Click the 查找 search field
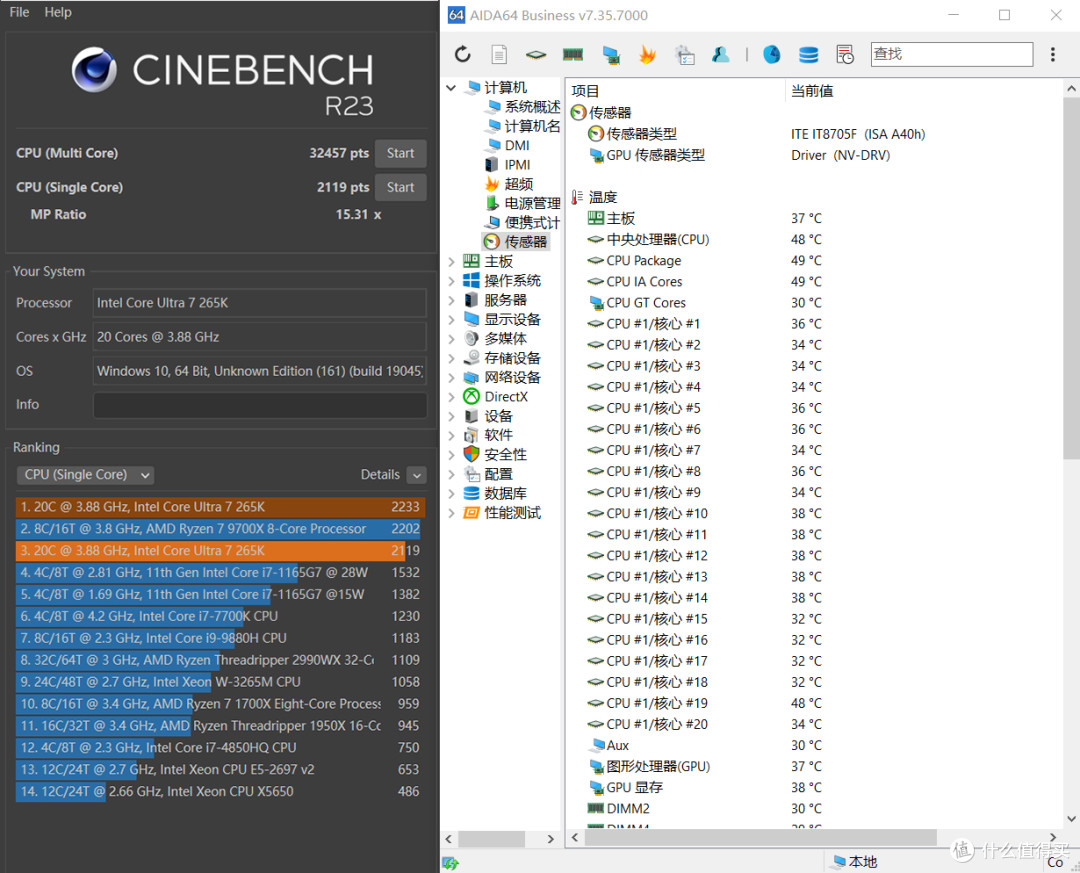 (x=952, y=54)
